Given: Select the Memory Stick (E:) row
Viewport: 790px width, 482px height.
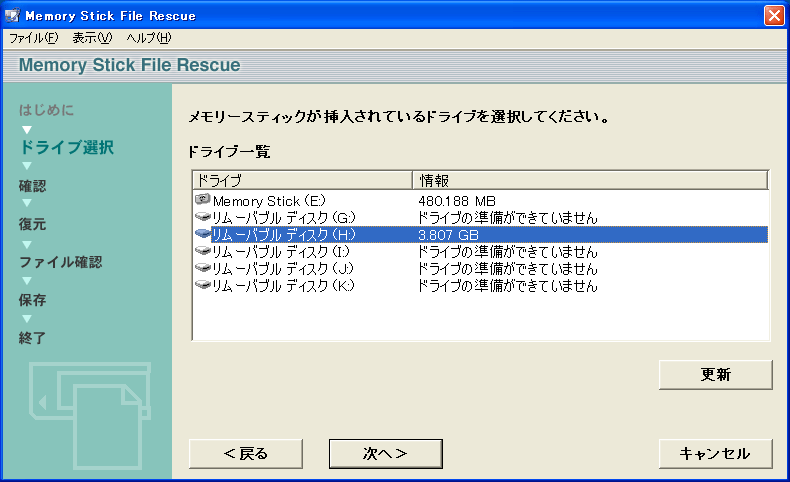Looking at the screenshot, I should (x=481, y=201).
